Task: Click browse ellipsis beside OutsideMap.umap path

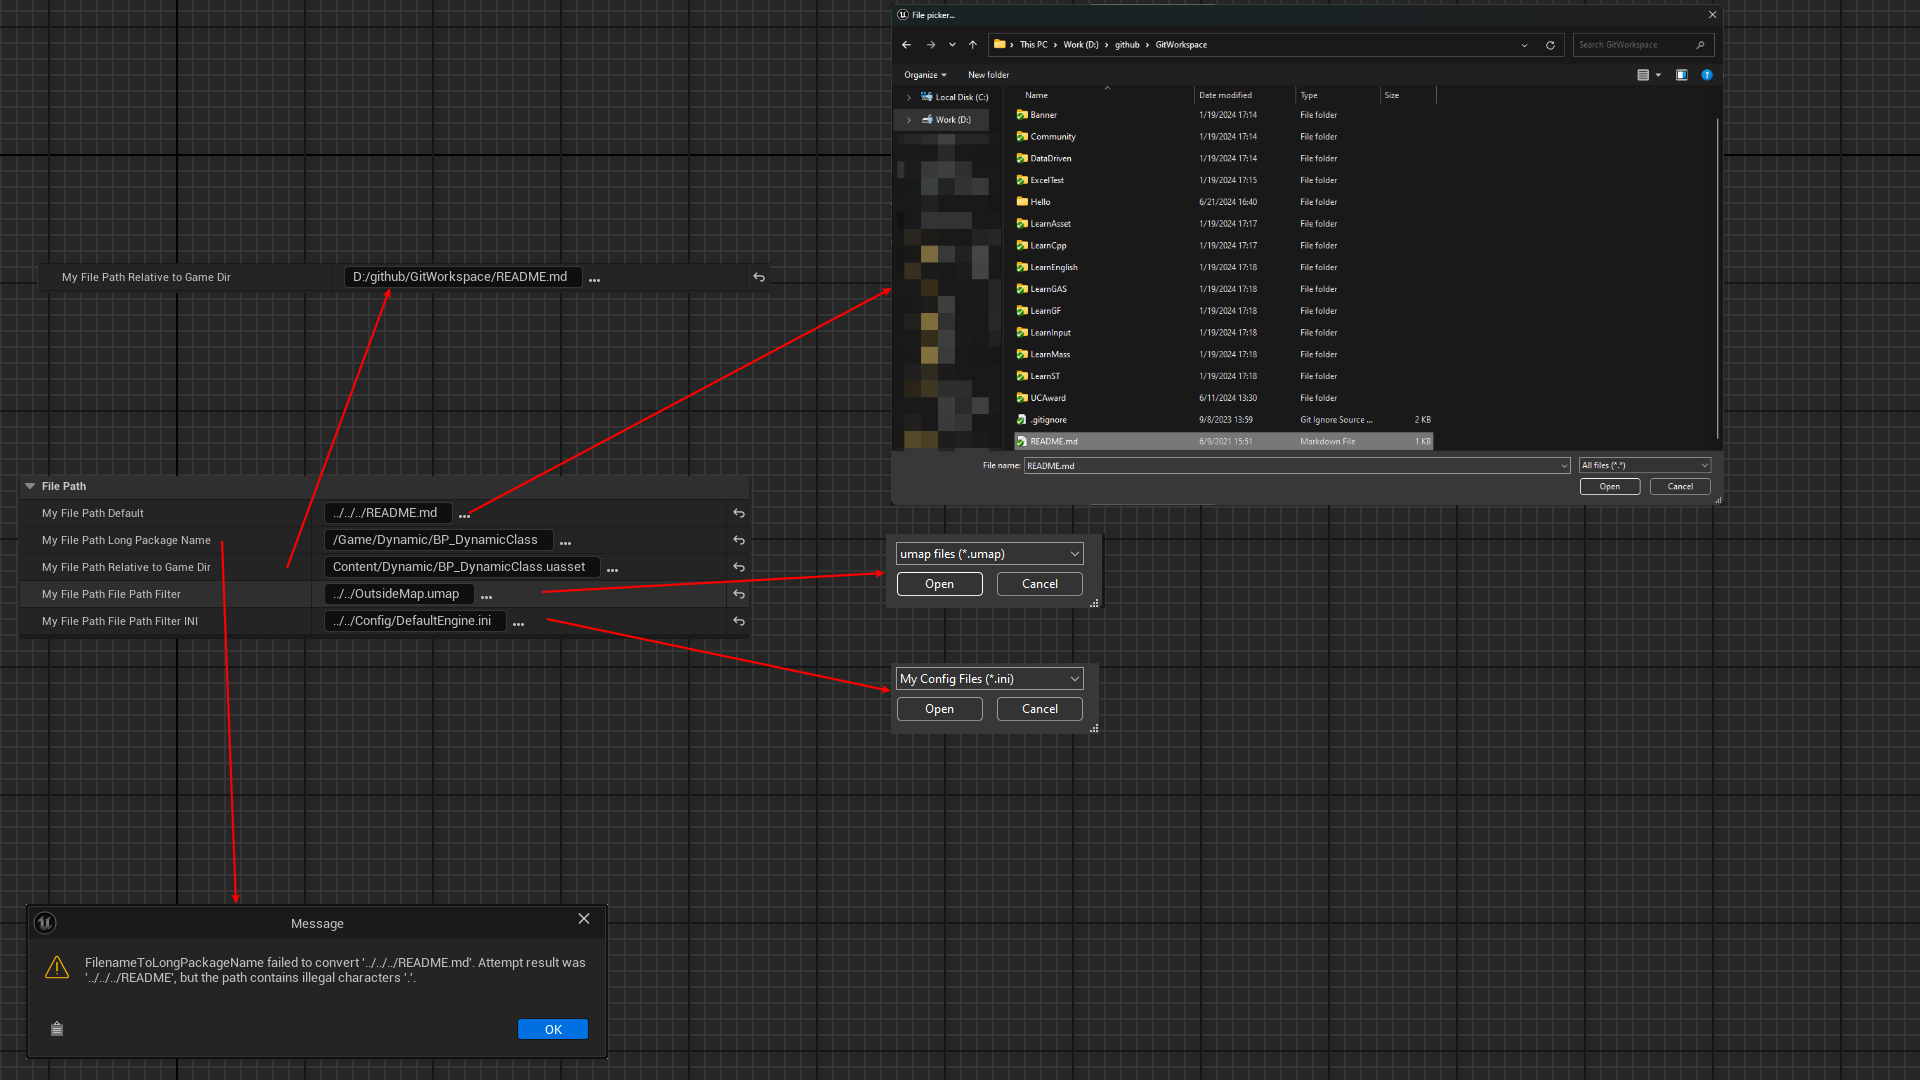Action: pyautogui.click(x=486, y=596)
